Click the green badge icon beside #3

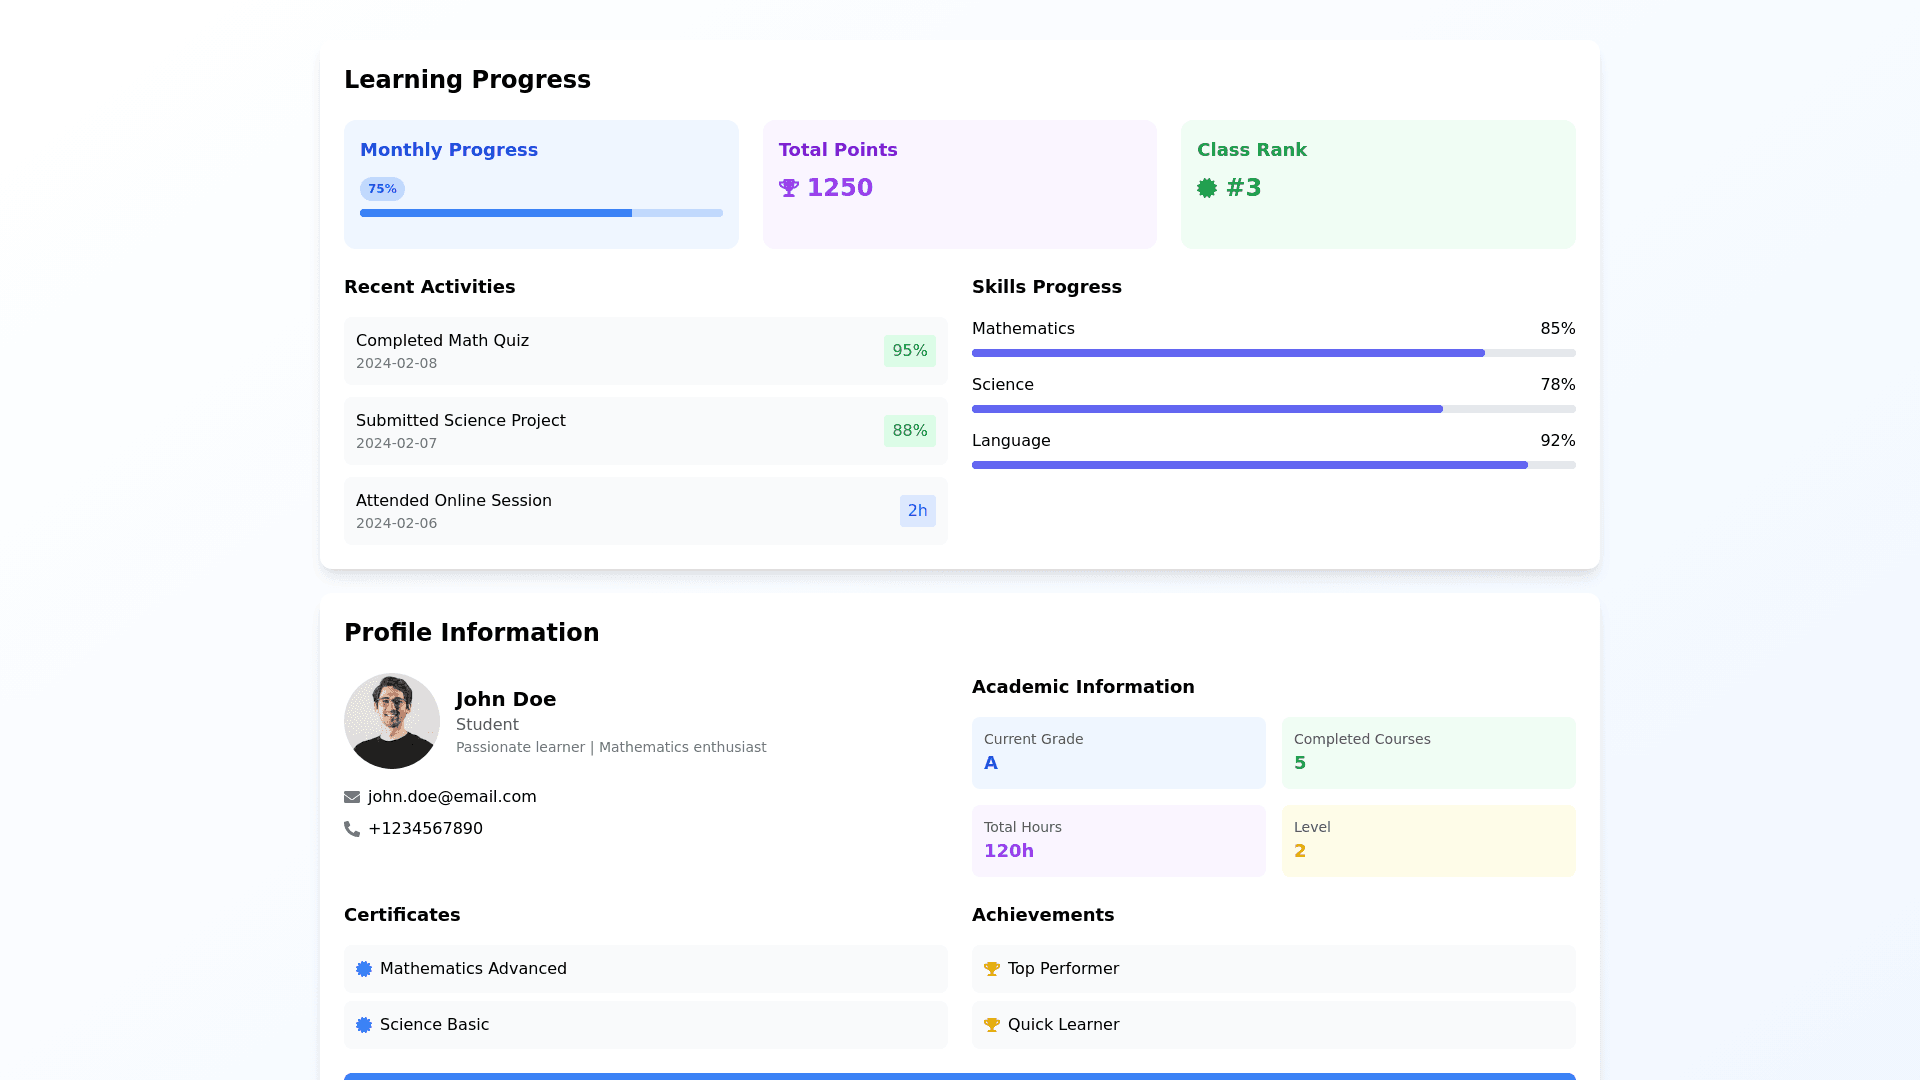(1207, 188)
